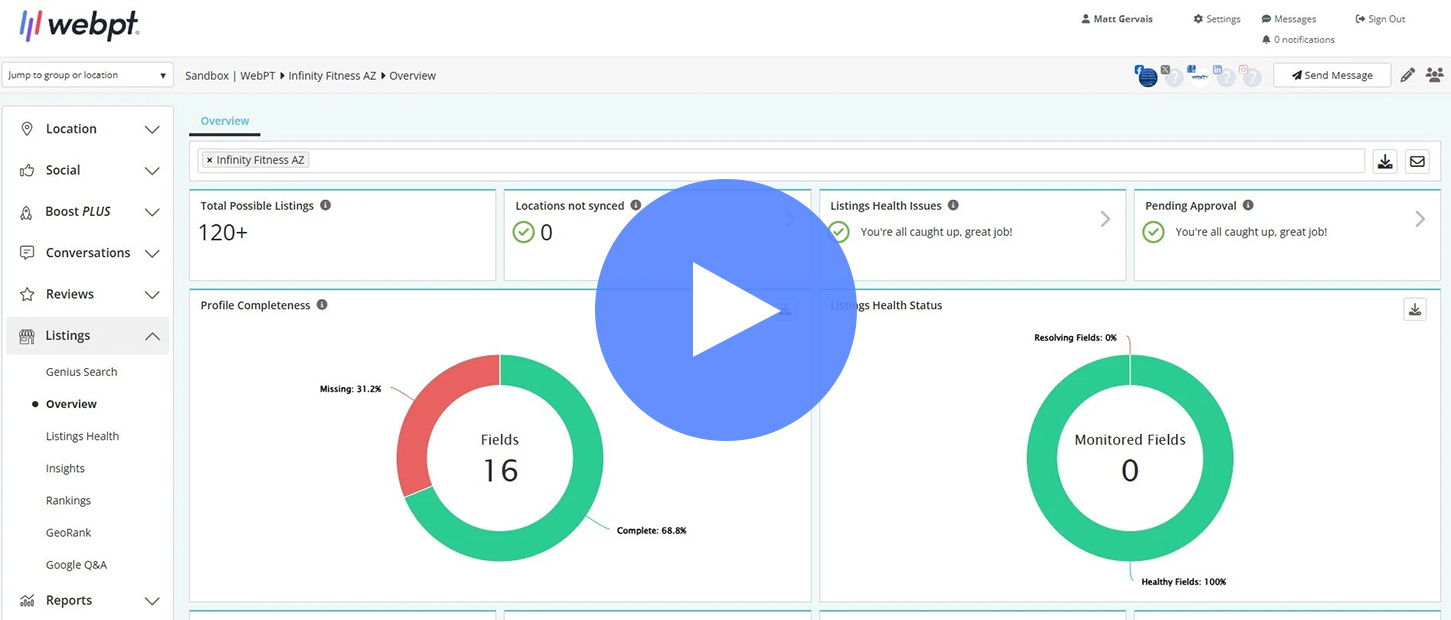Click the pencil edit icon
Image resolution: width=1451 pixels, height=620 pixels.
1407,75
